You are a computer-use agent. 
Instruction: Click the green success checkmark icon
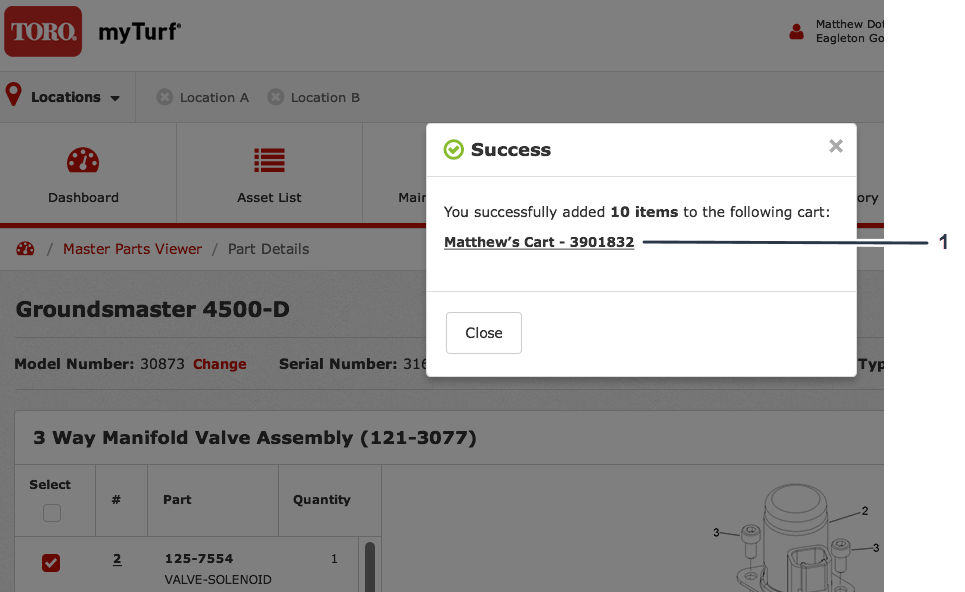454,150
